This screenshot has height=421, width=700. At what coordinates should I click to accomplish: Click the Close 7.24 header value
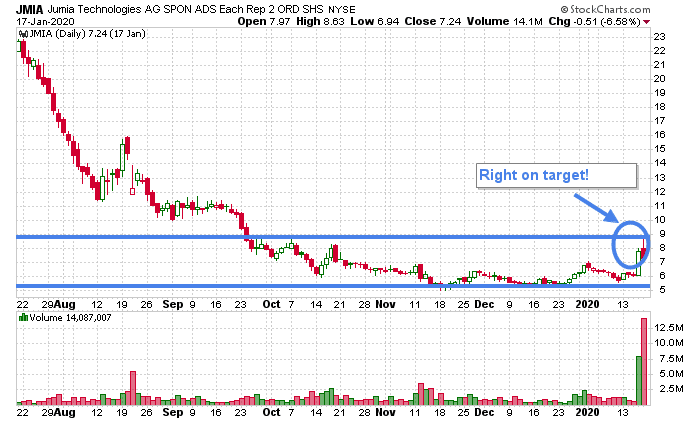point(433,21)
